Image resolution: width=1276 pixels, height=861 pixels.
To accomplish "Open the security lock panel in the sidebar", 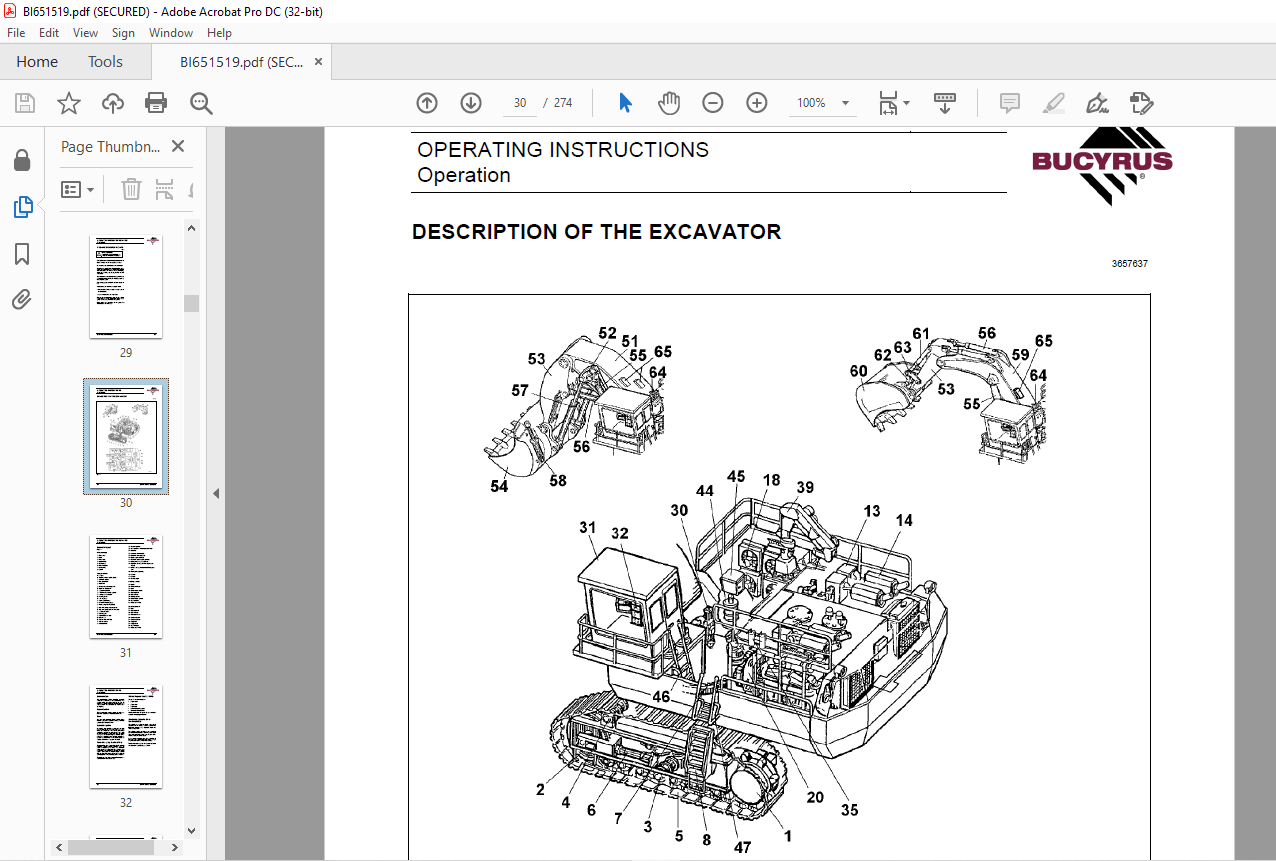I will point(22,161).
